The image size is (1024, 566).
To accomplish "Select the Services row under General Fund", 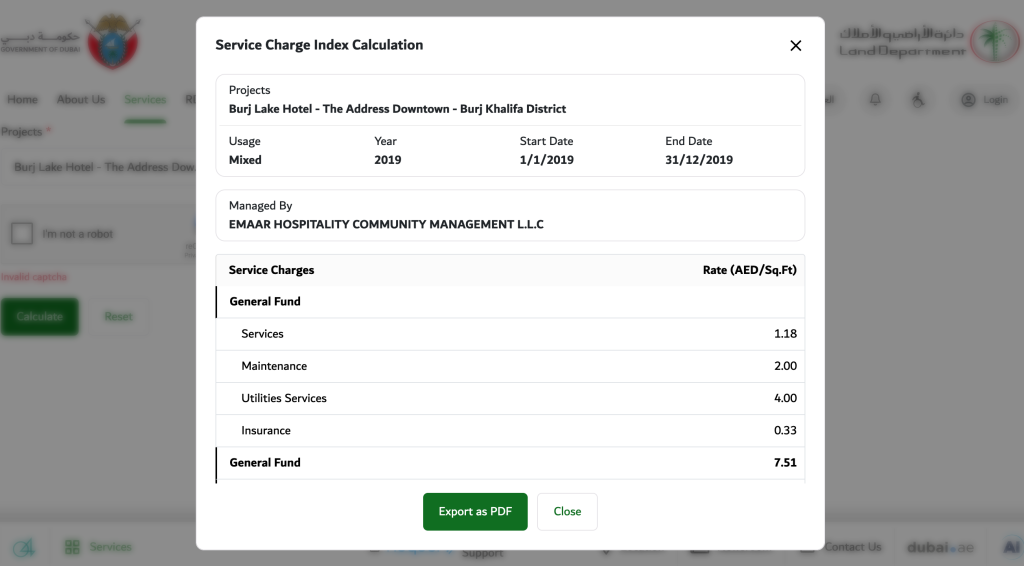I will [x=510, y=334].
